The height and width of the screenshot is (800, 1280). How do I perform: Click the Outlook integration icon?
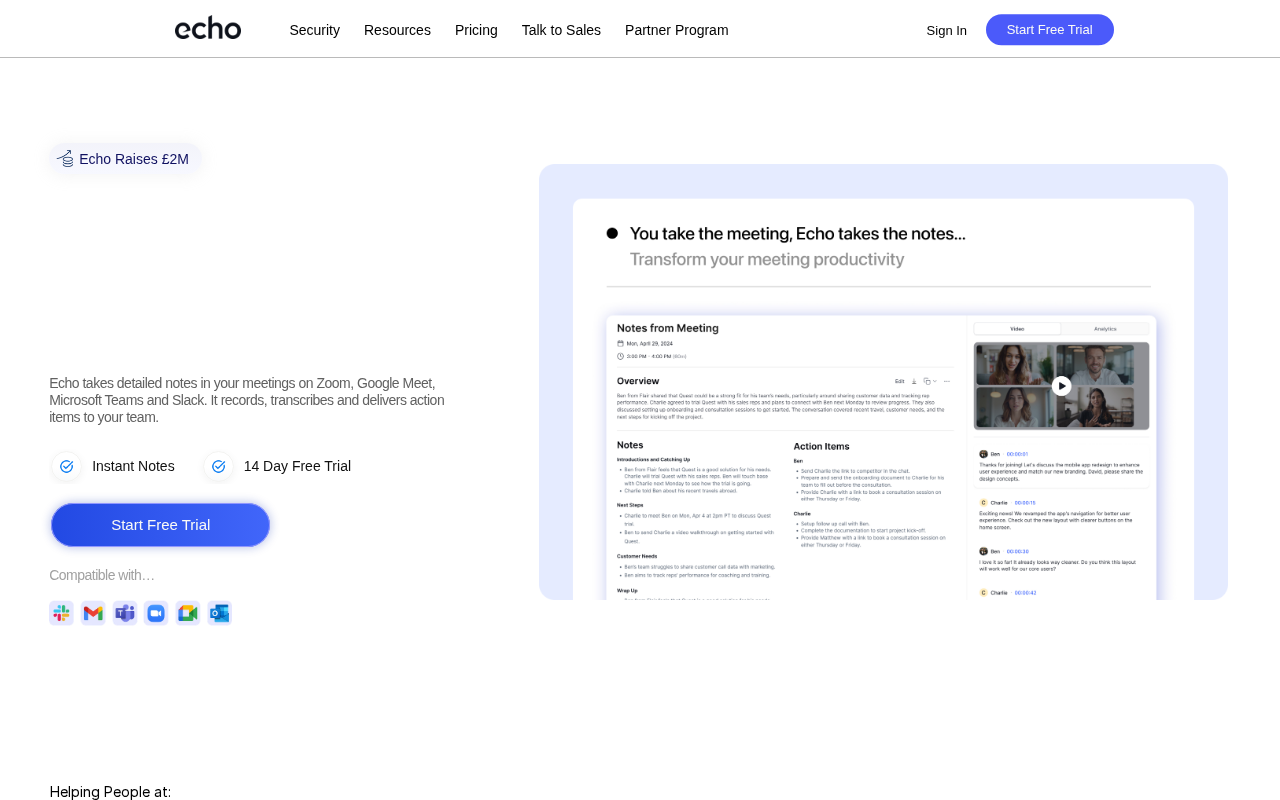coord(220,613)
